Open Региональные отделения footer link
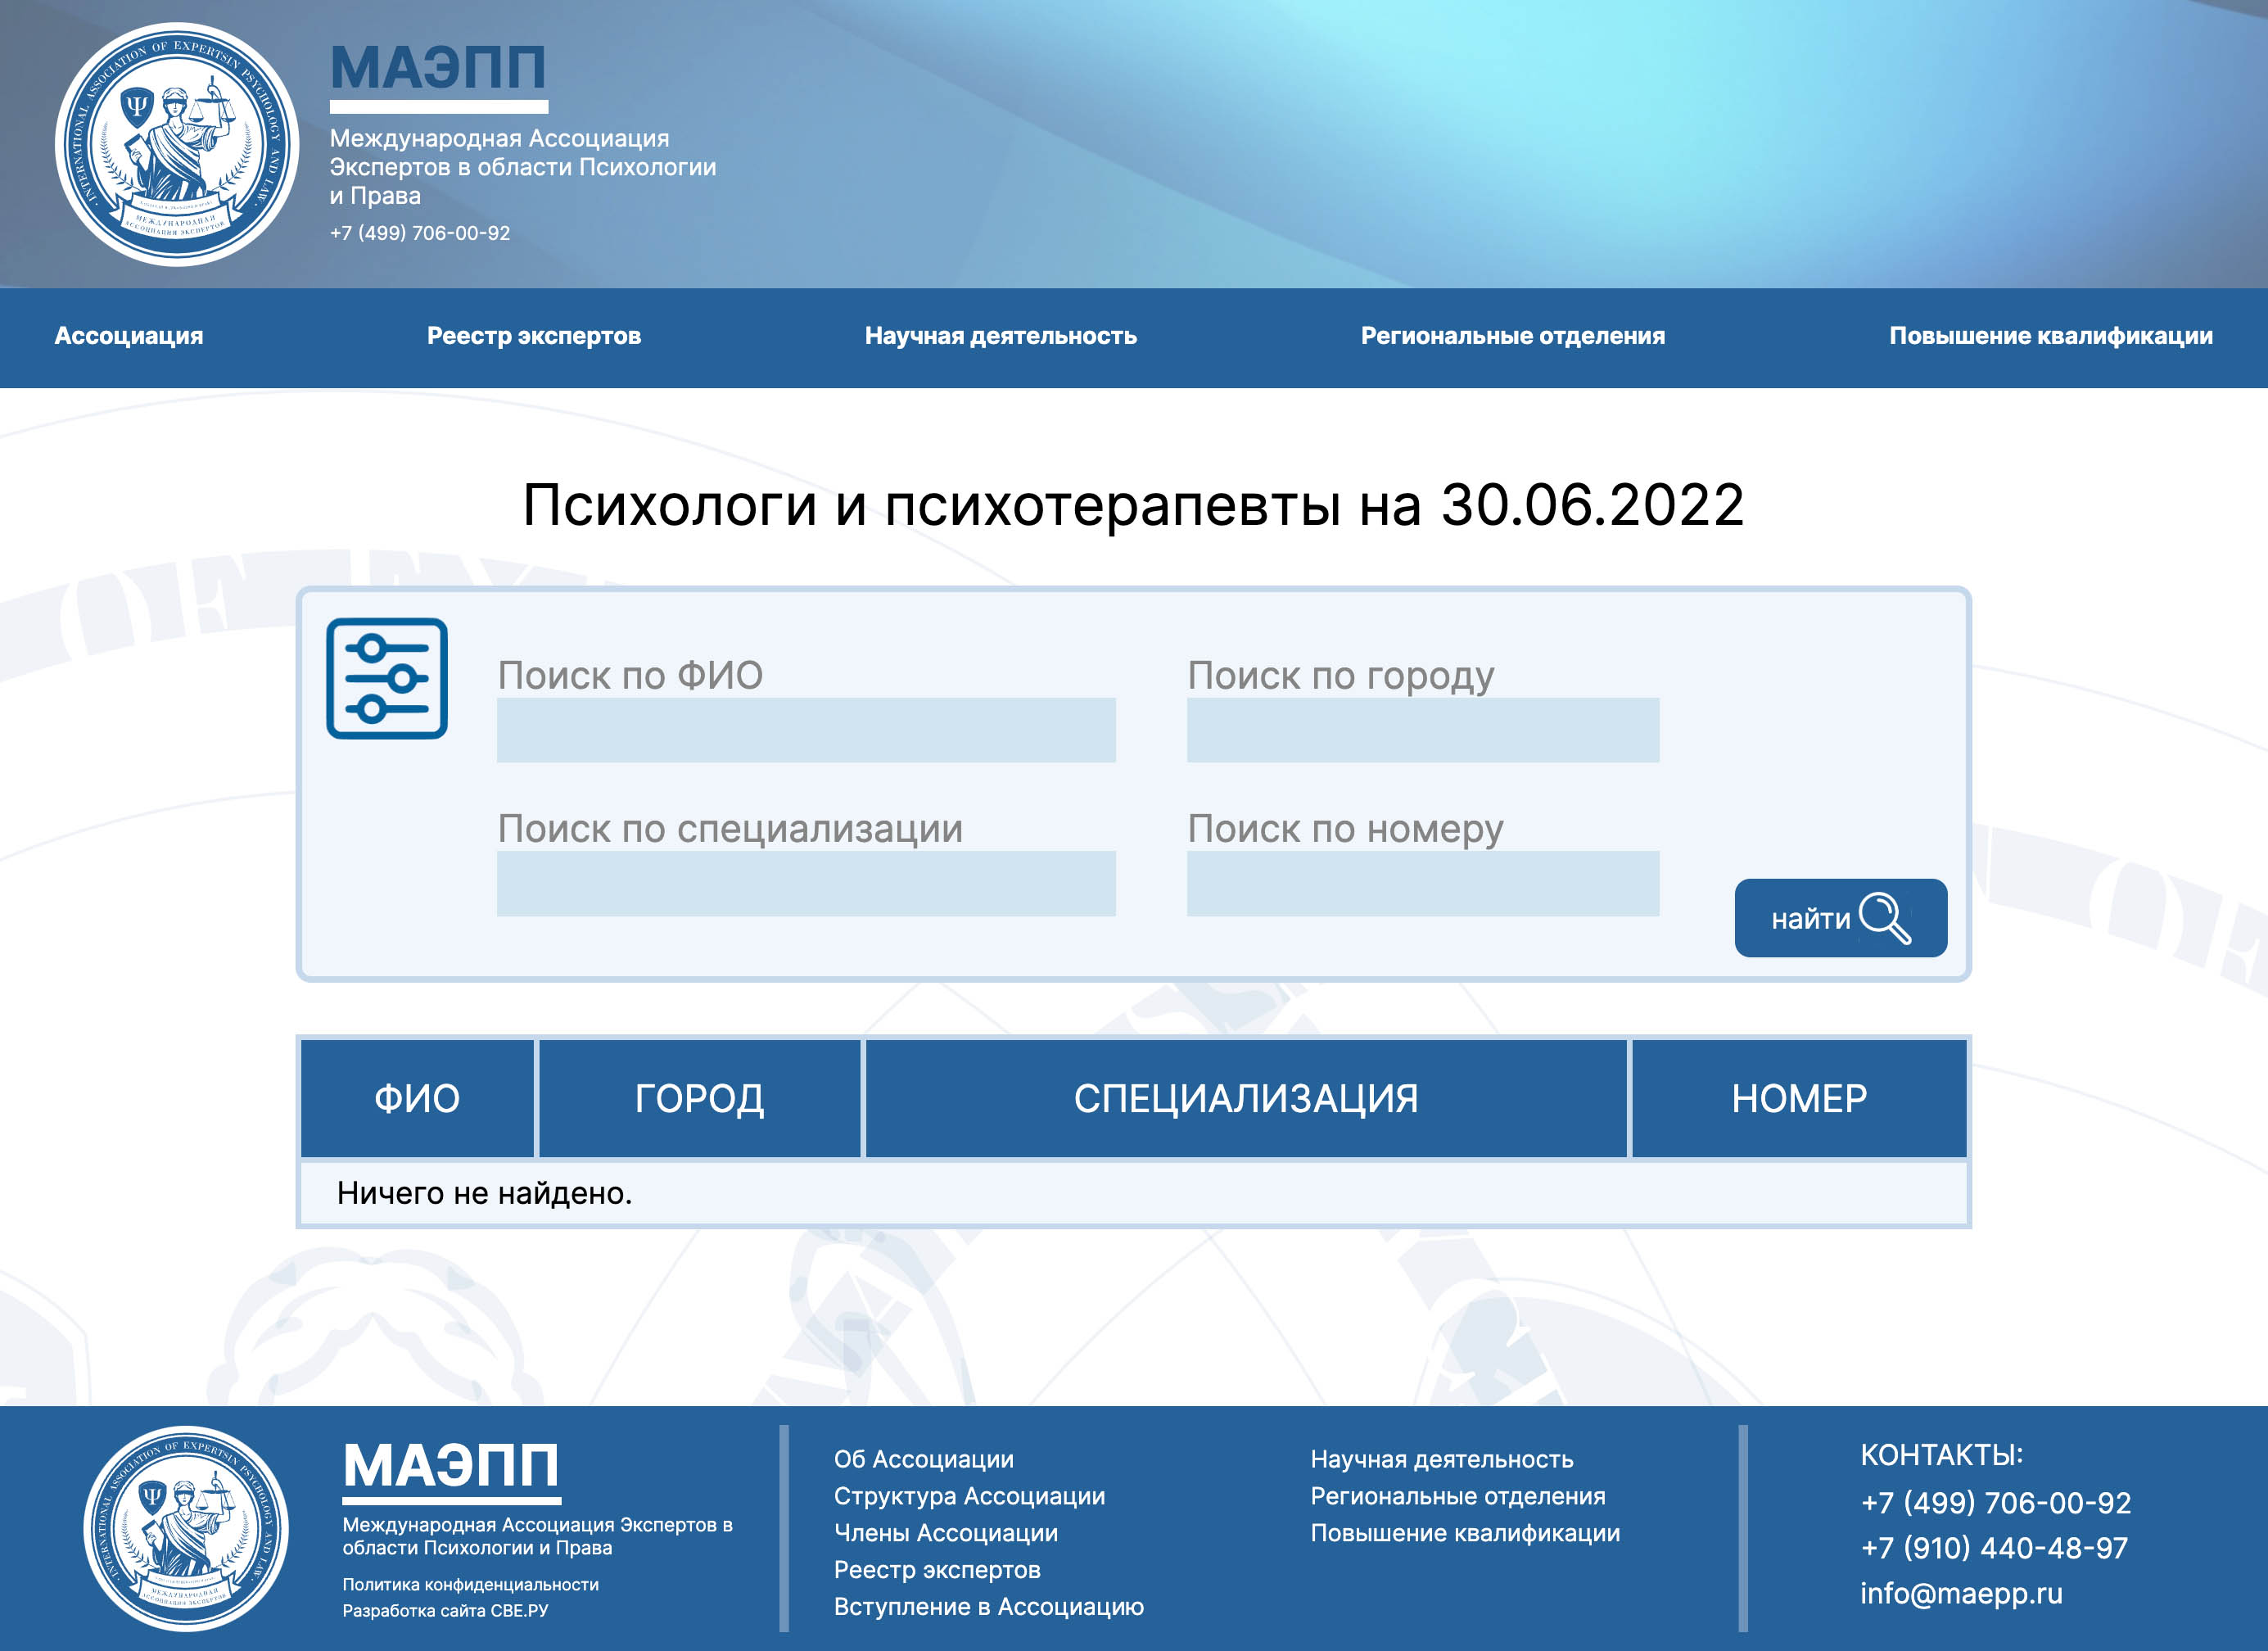 pos(1458,1497)
